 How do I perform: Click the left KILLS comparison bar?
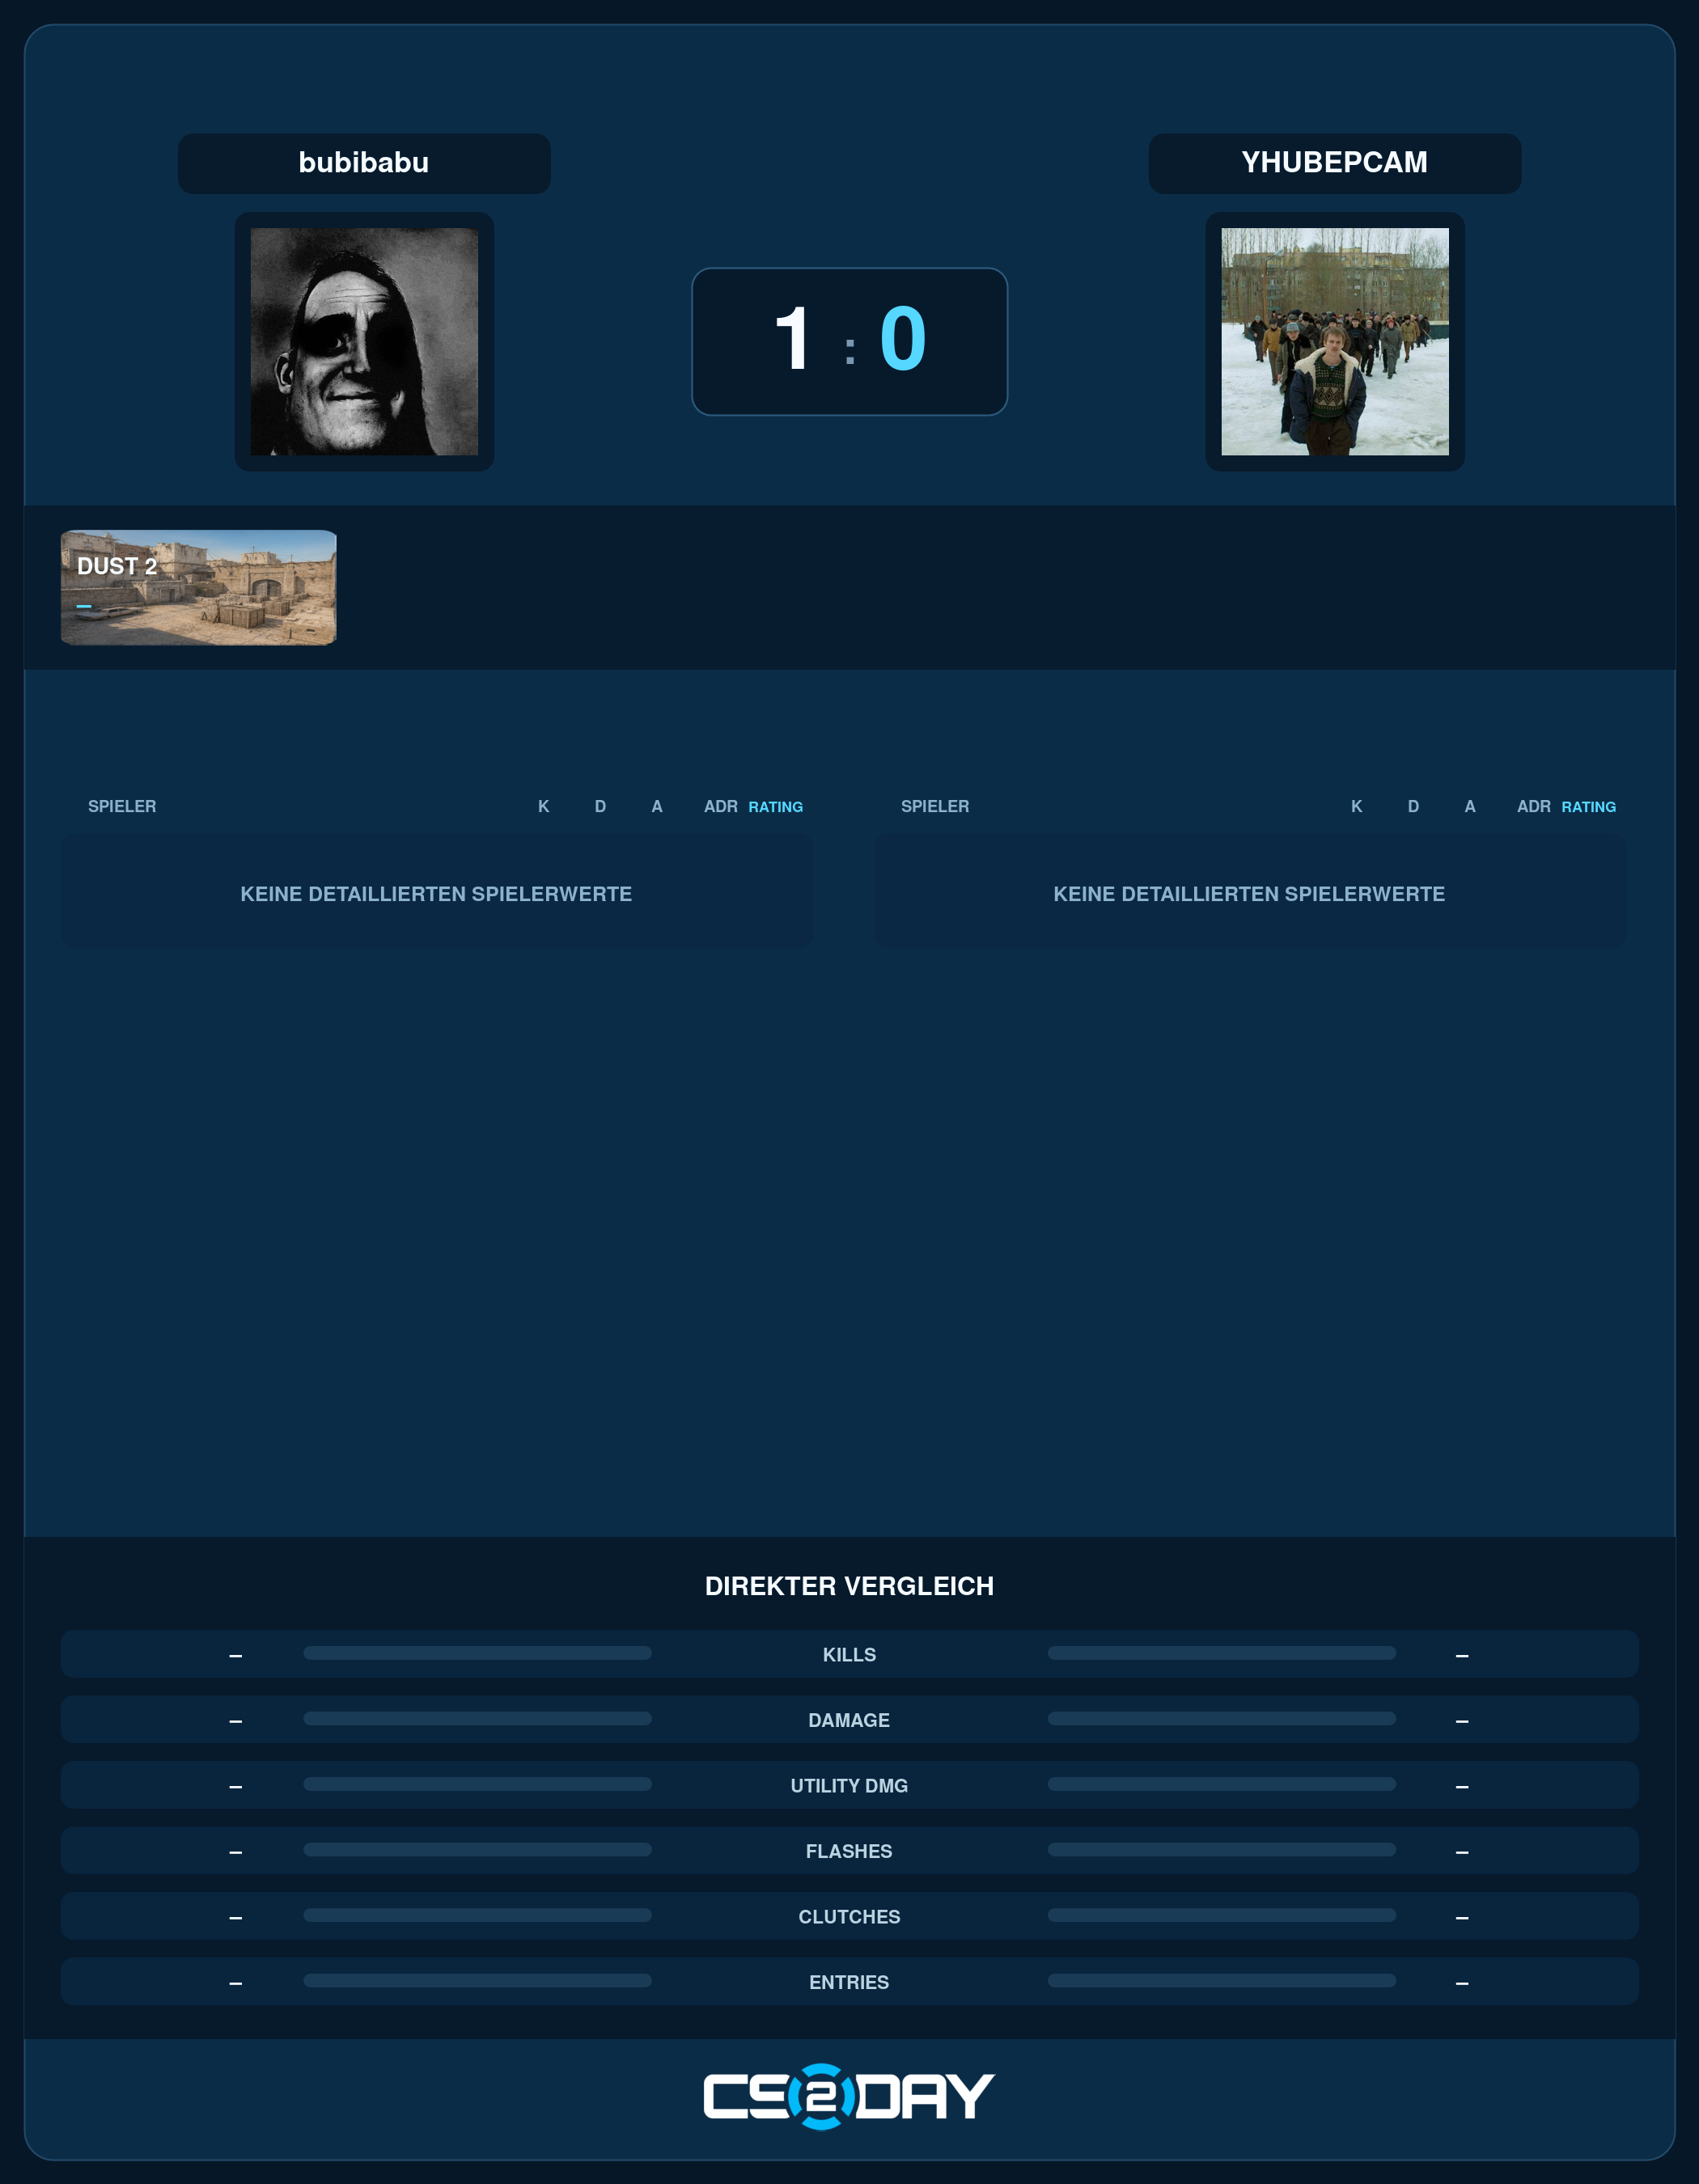point(477,1653)
